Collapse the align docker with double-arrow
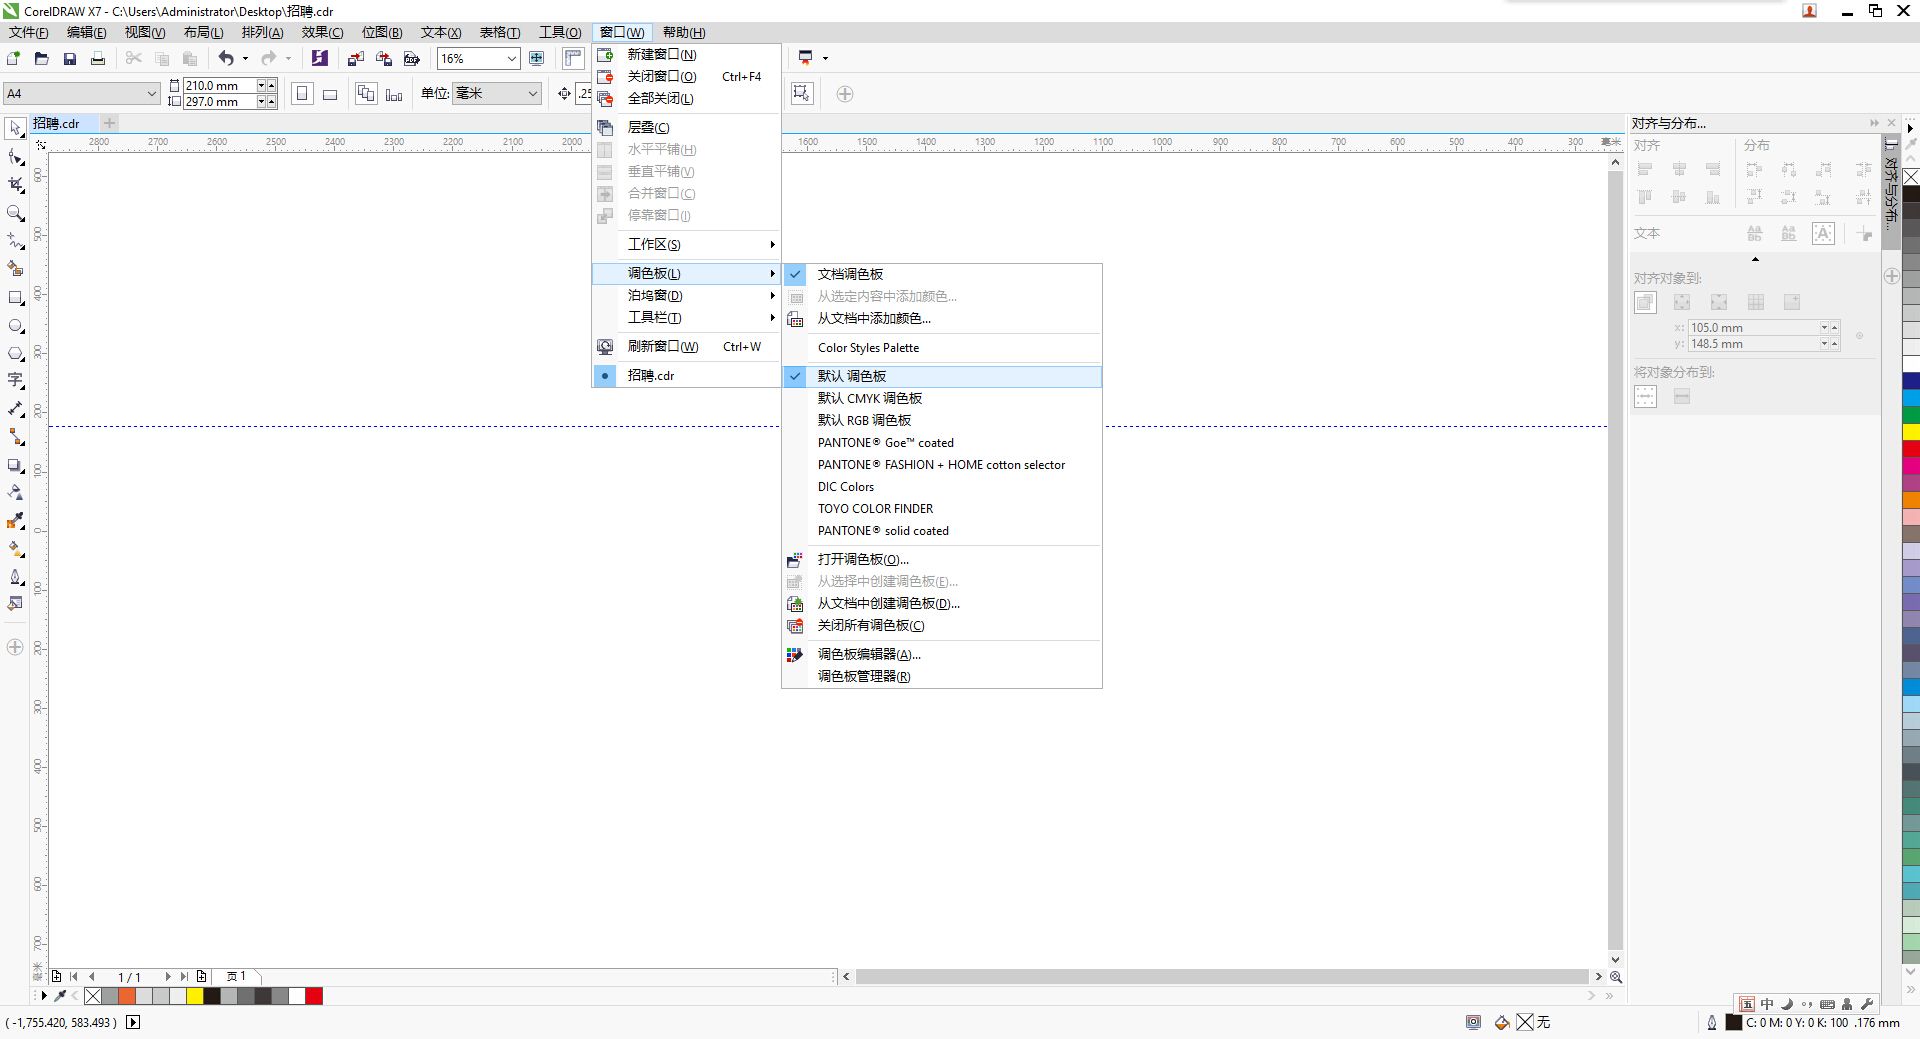 pos(1874,123)
